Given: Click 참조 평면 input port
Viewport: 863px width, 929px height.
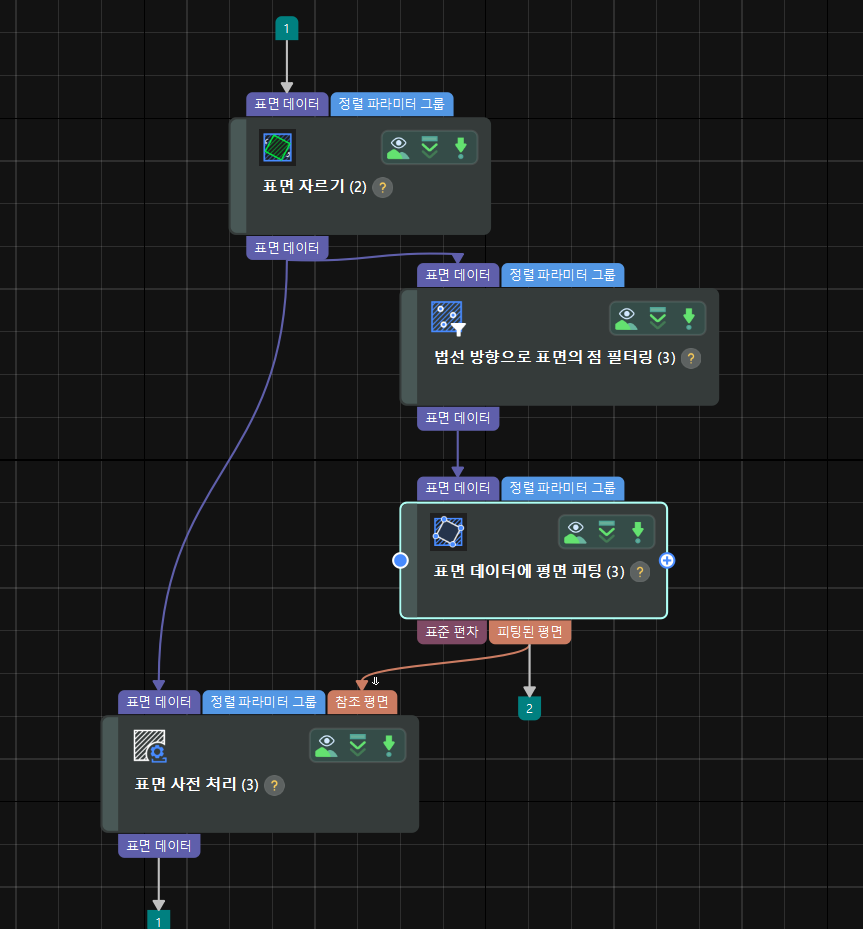Looking at the screenshot, I should (362, 702).
